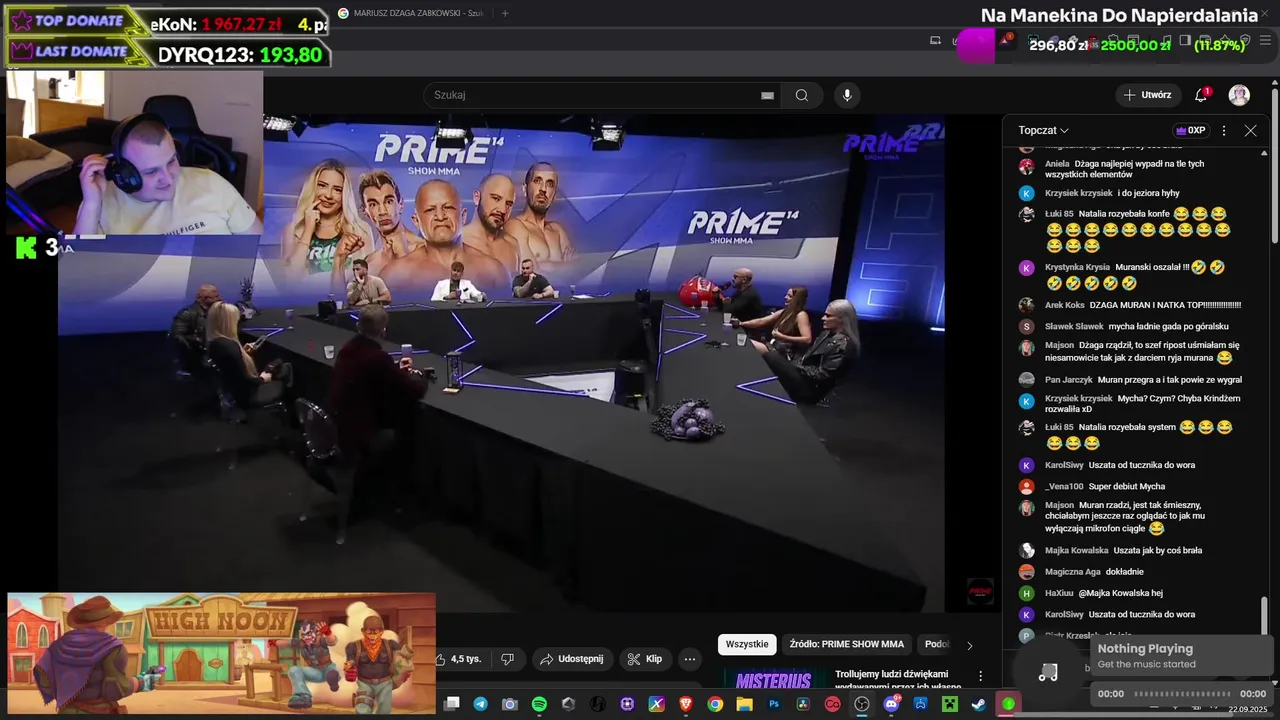Click the music note icon in media popup
1280x720 pixels.
click(1048, 672)
